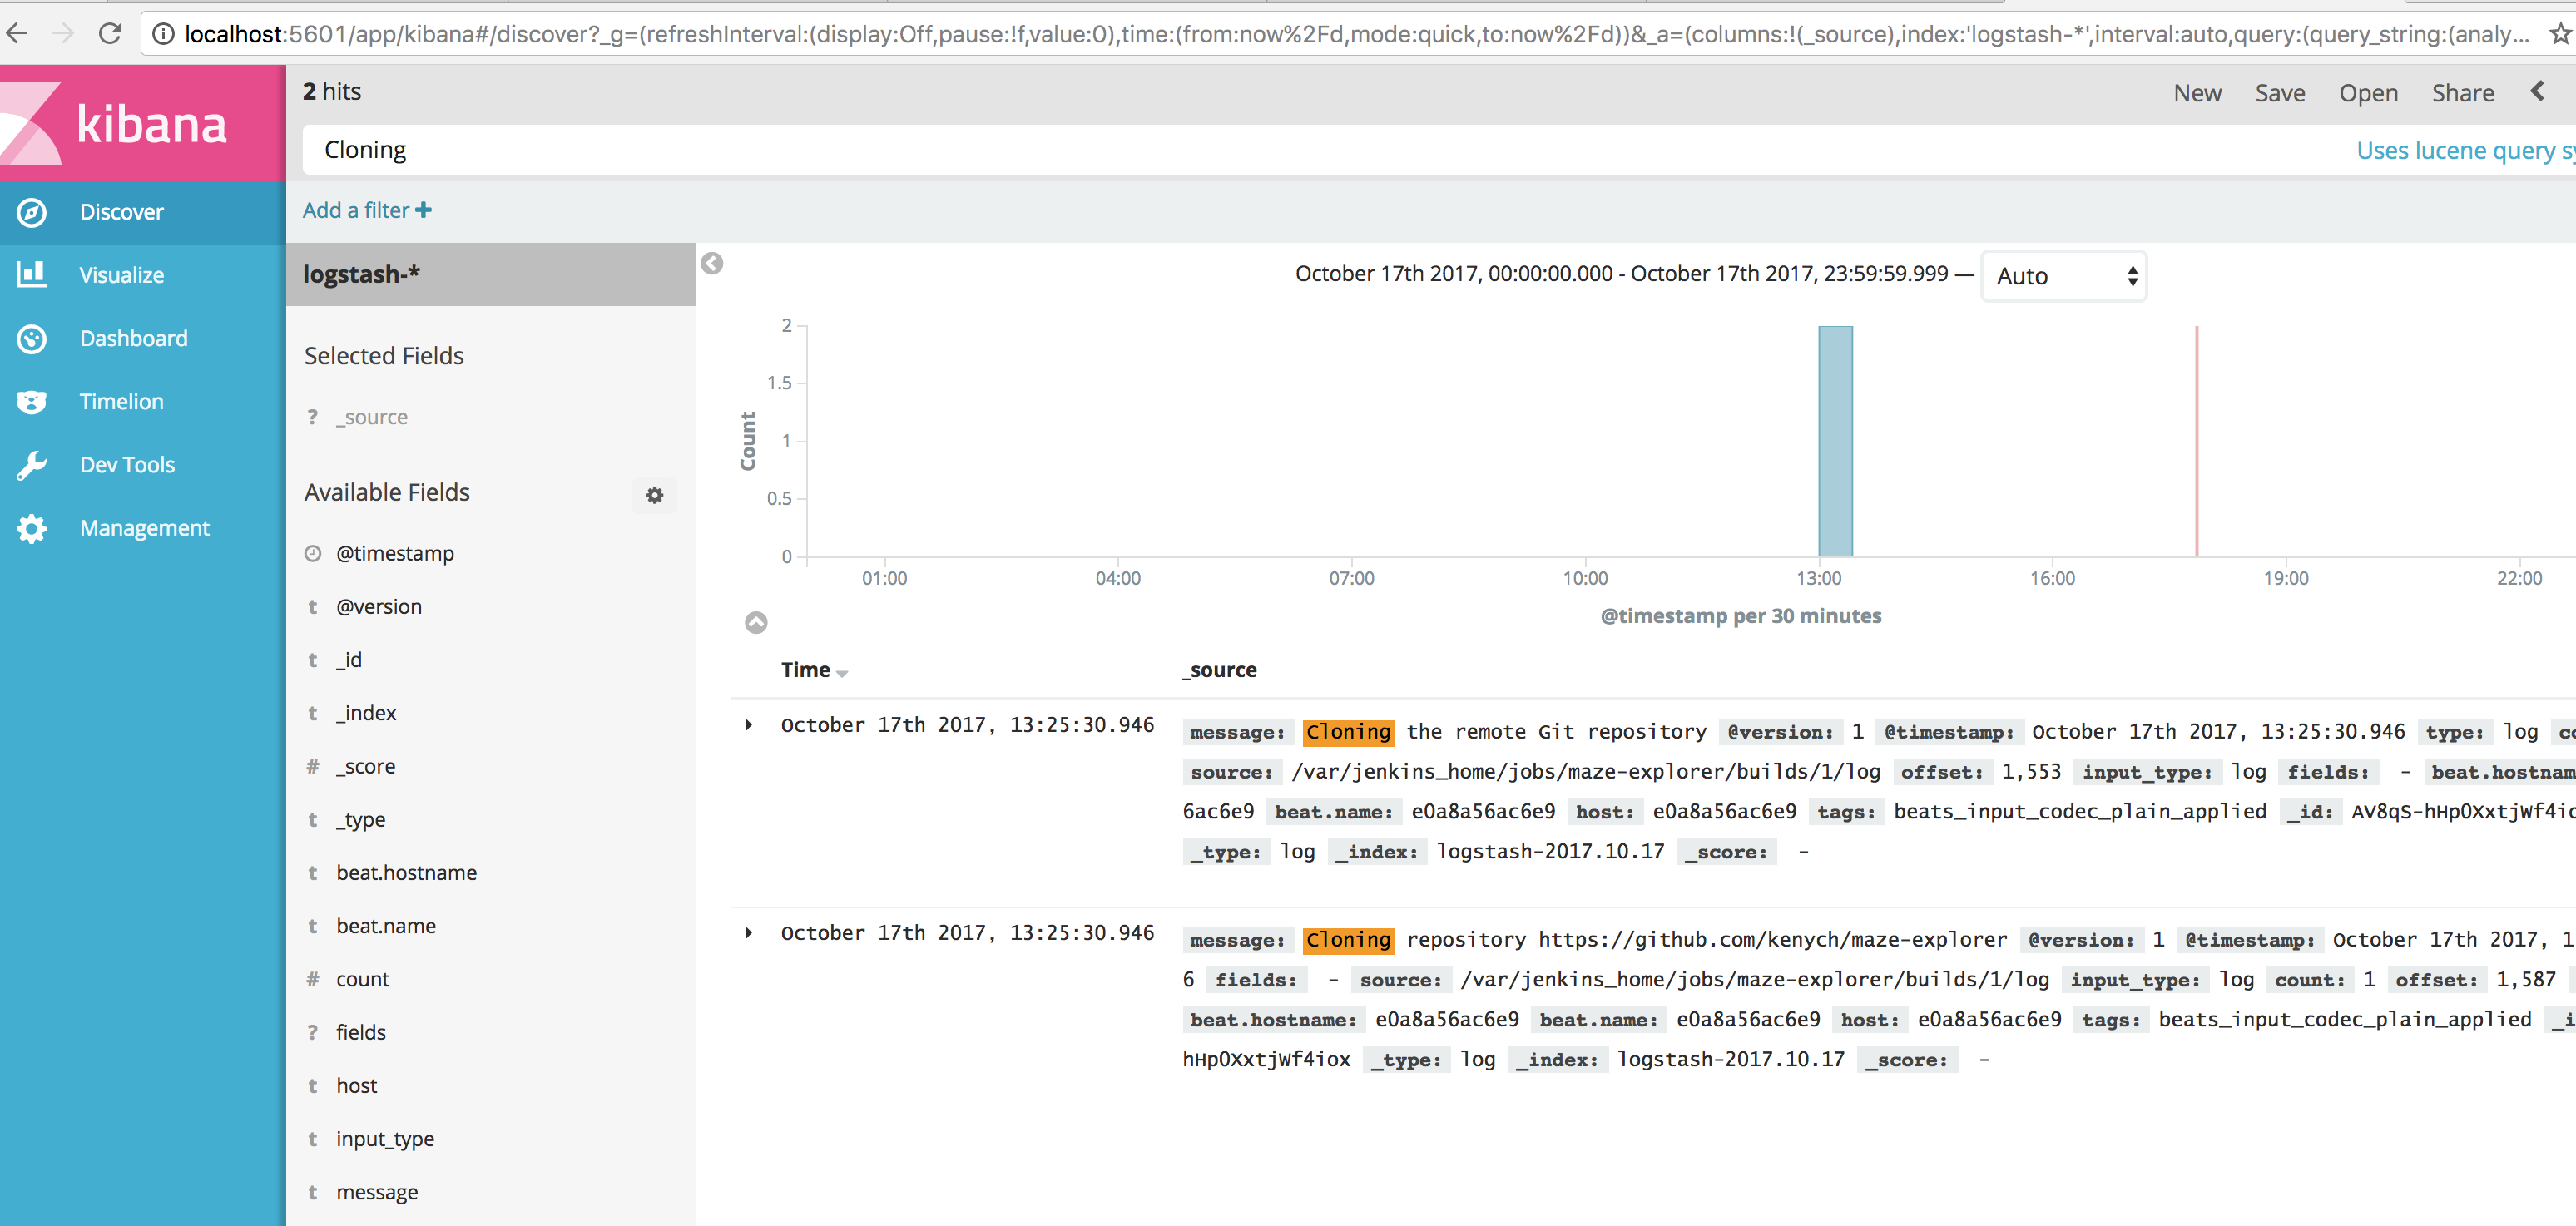Click the Visualize bar chart icon
This screenshot has height=1226, width=2576.
point(32,274)
